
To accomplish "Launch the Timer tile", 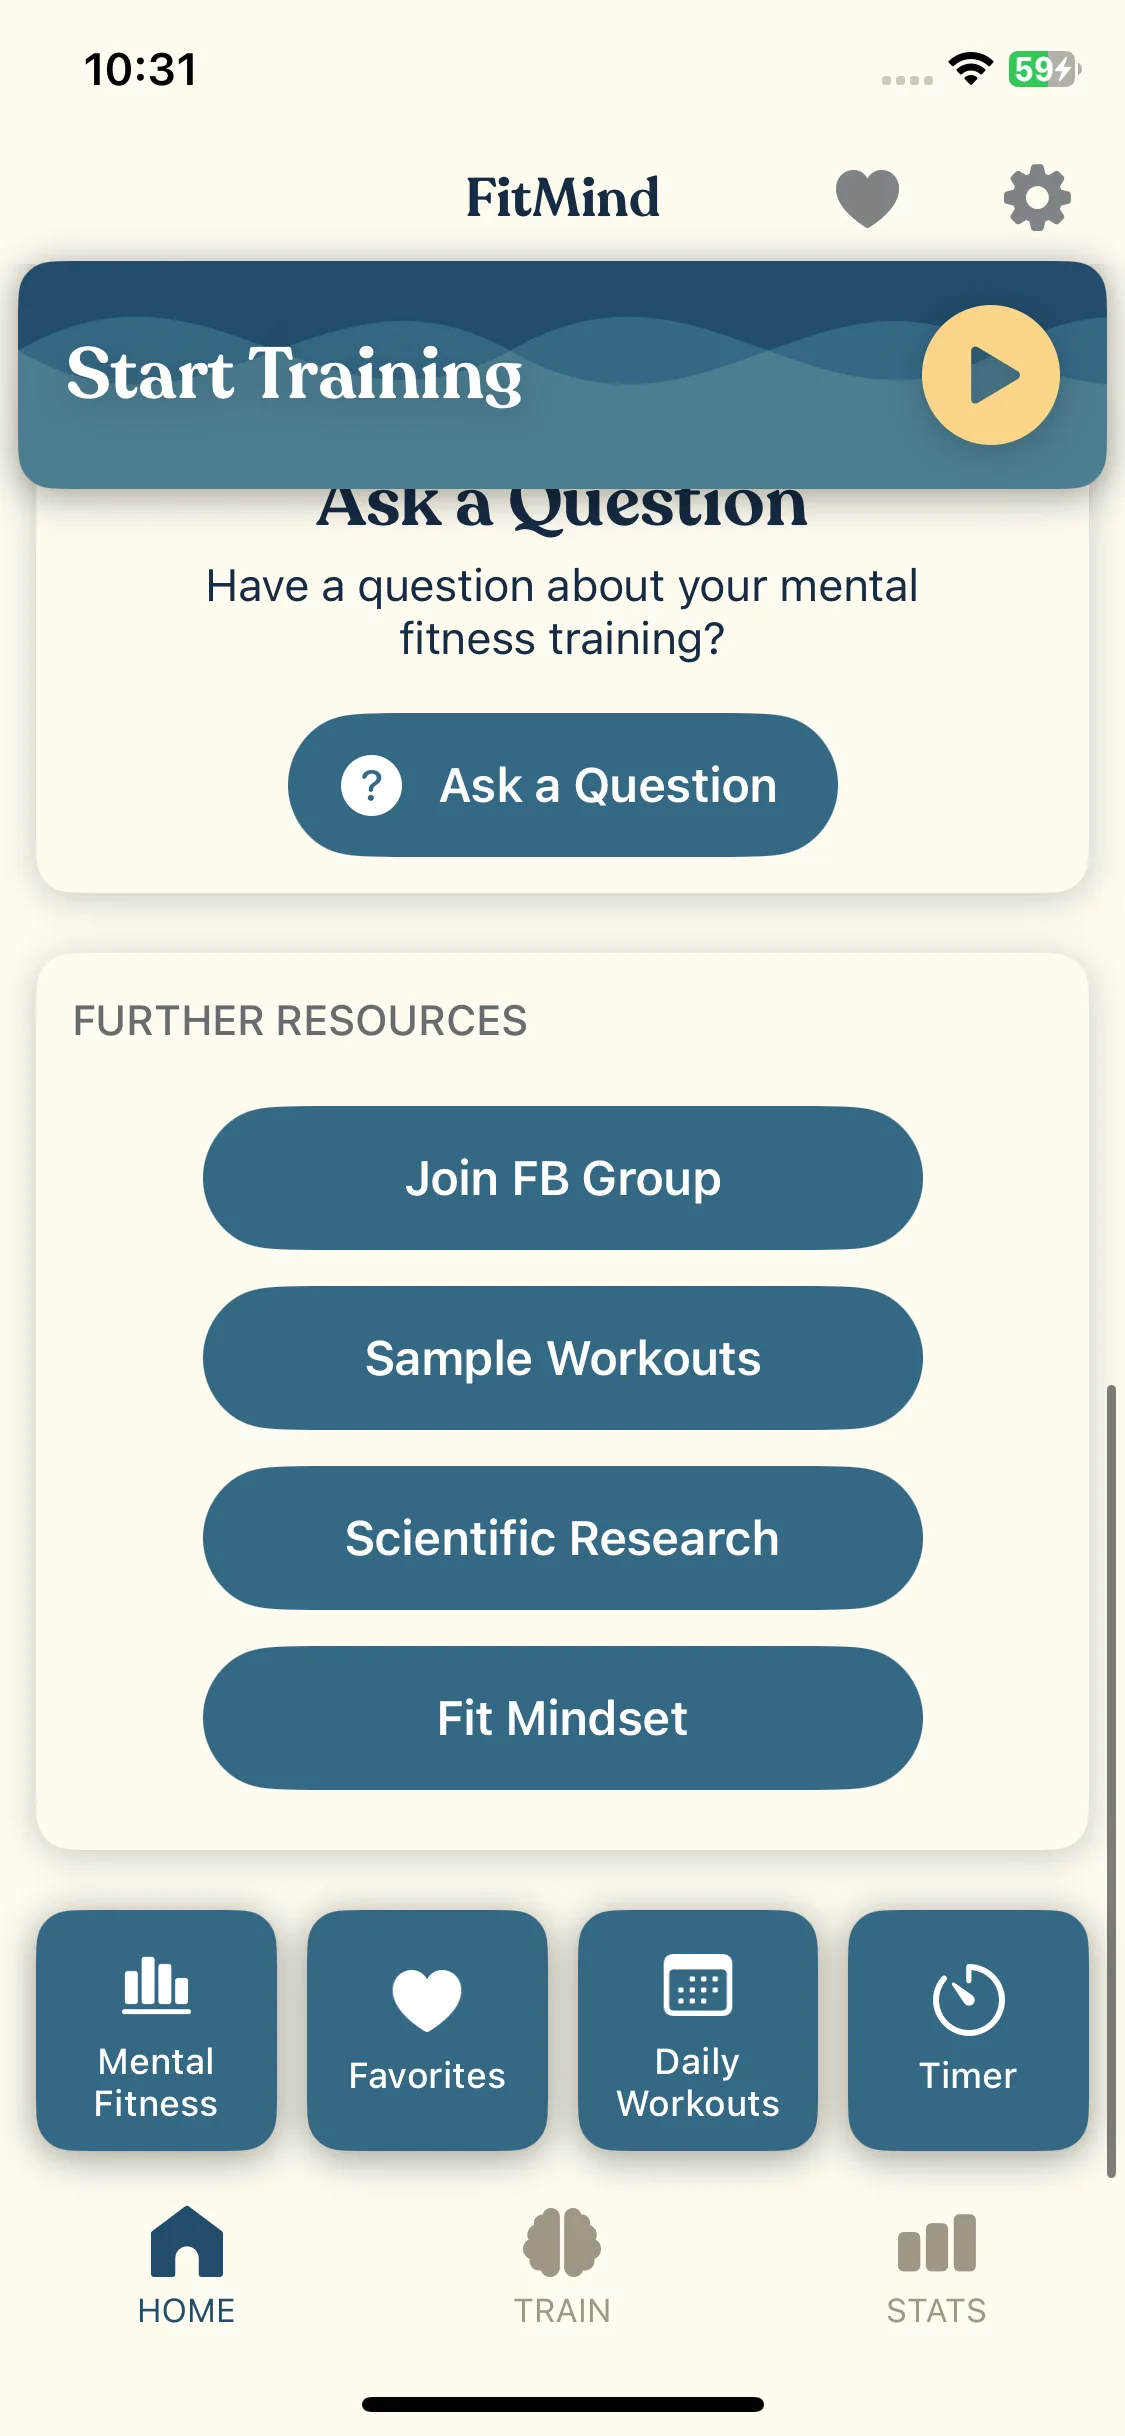I will coord(968,2030).
